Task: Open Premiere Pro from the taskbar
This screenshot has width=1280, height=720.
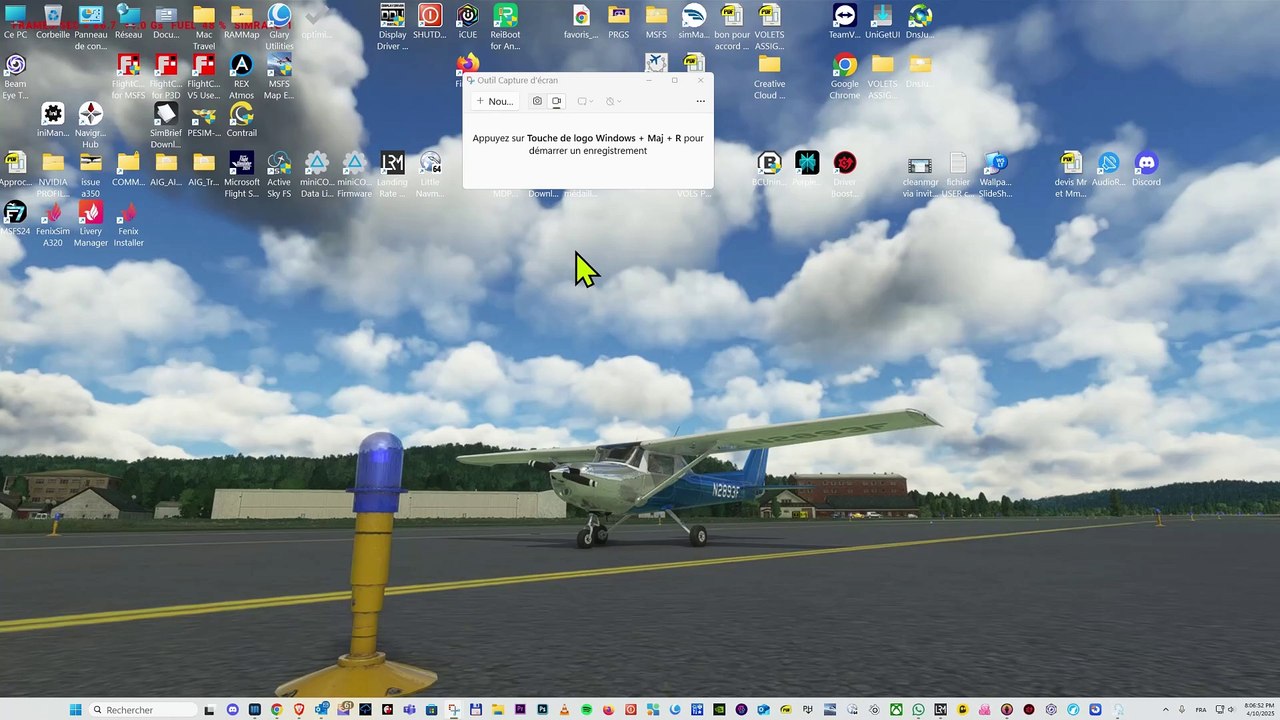Action: tap(520, 710)
